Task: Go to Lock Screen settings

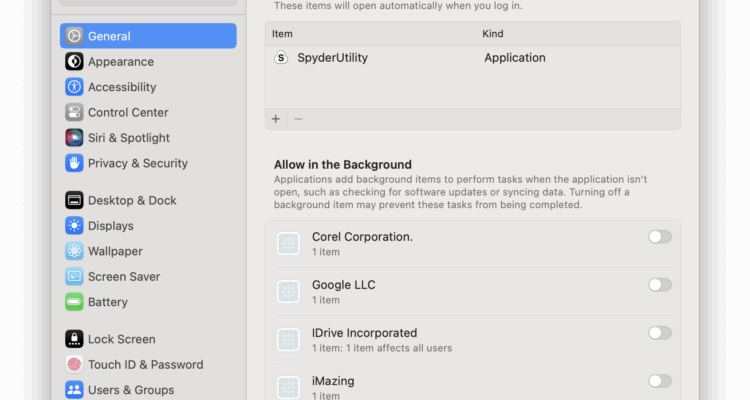Action: point(148,339)
